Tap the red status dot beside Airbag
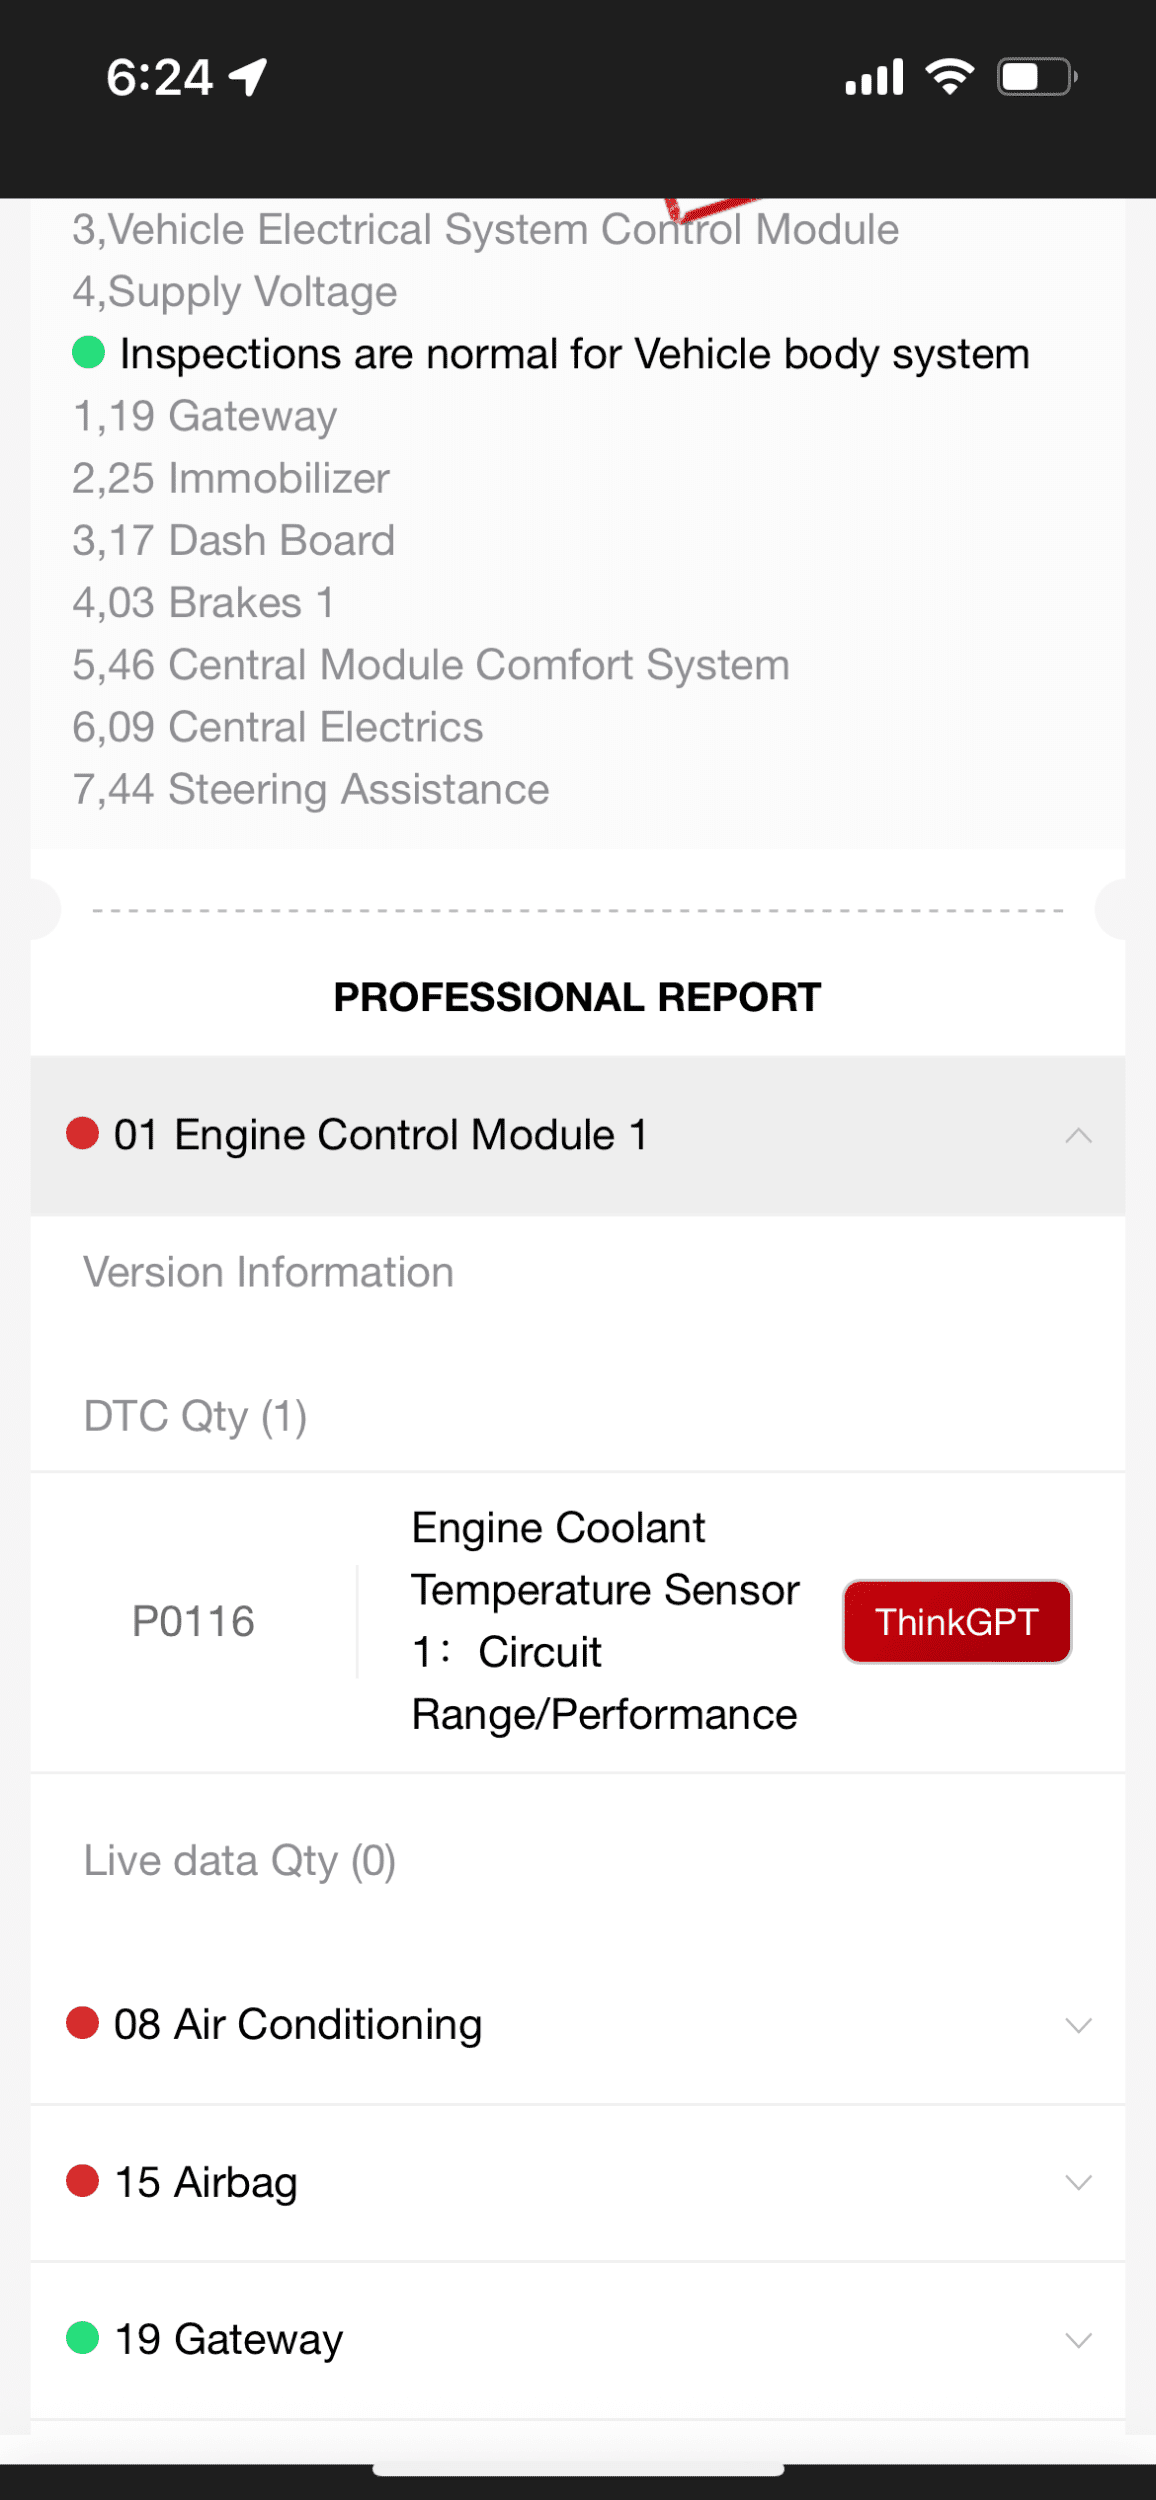Image resolution: width=1156 pixels, height=2500 pixels. point(82,2181)
